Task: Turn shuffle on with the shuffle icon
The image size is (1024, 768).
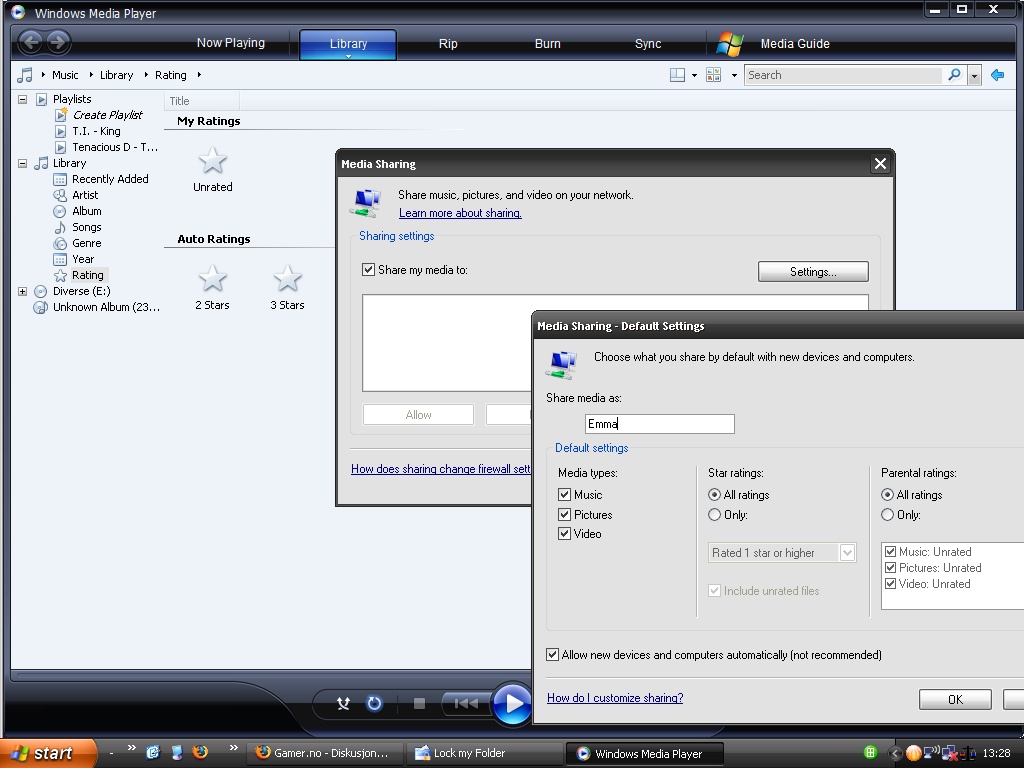Action: point(343,703)
